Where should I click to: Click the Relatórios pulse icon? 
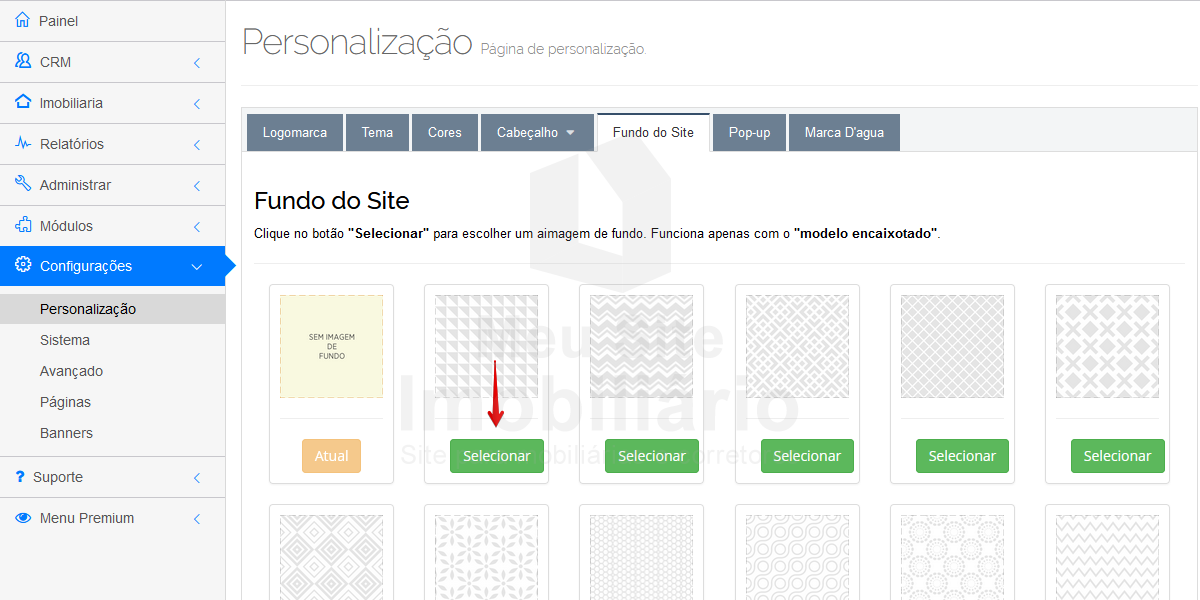23,143
